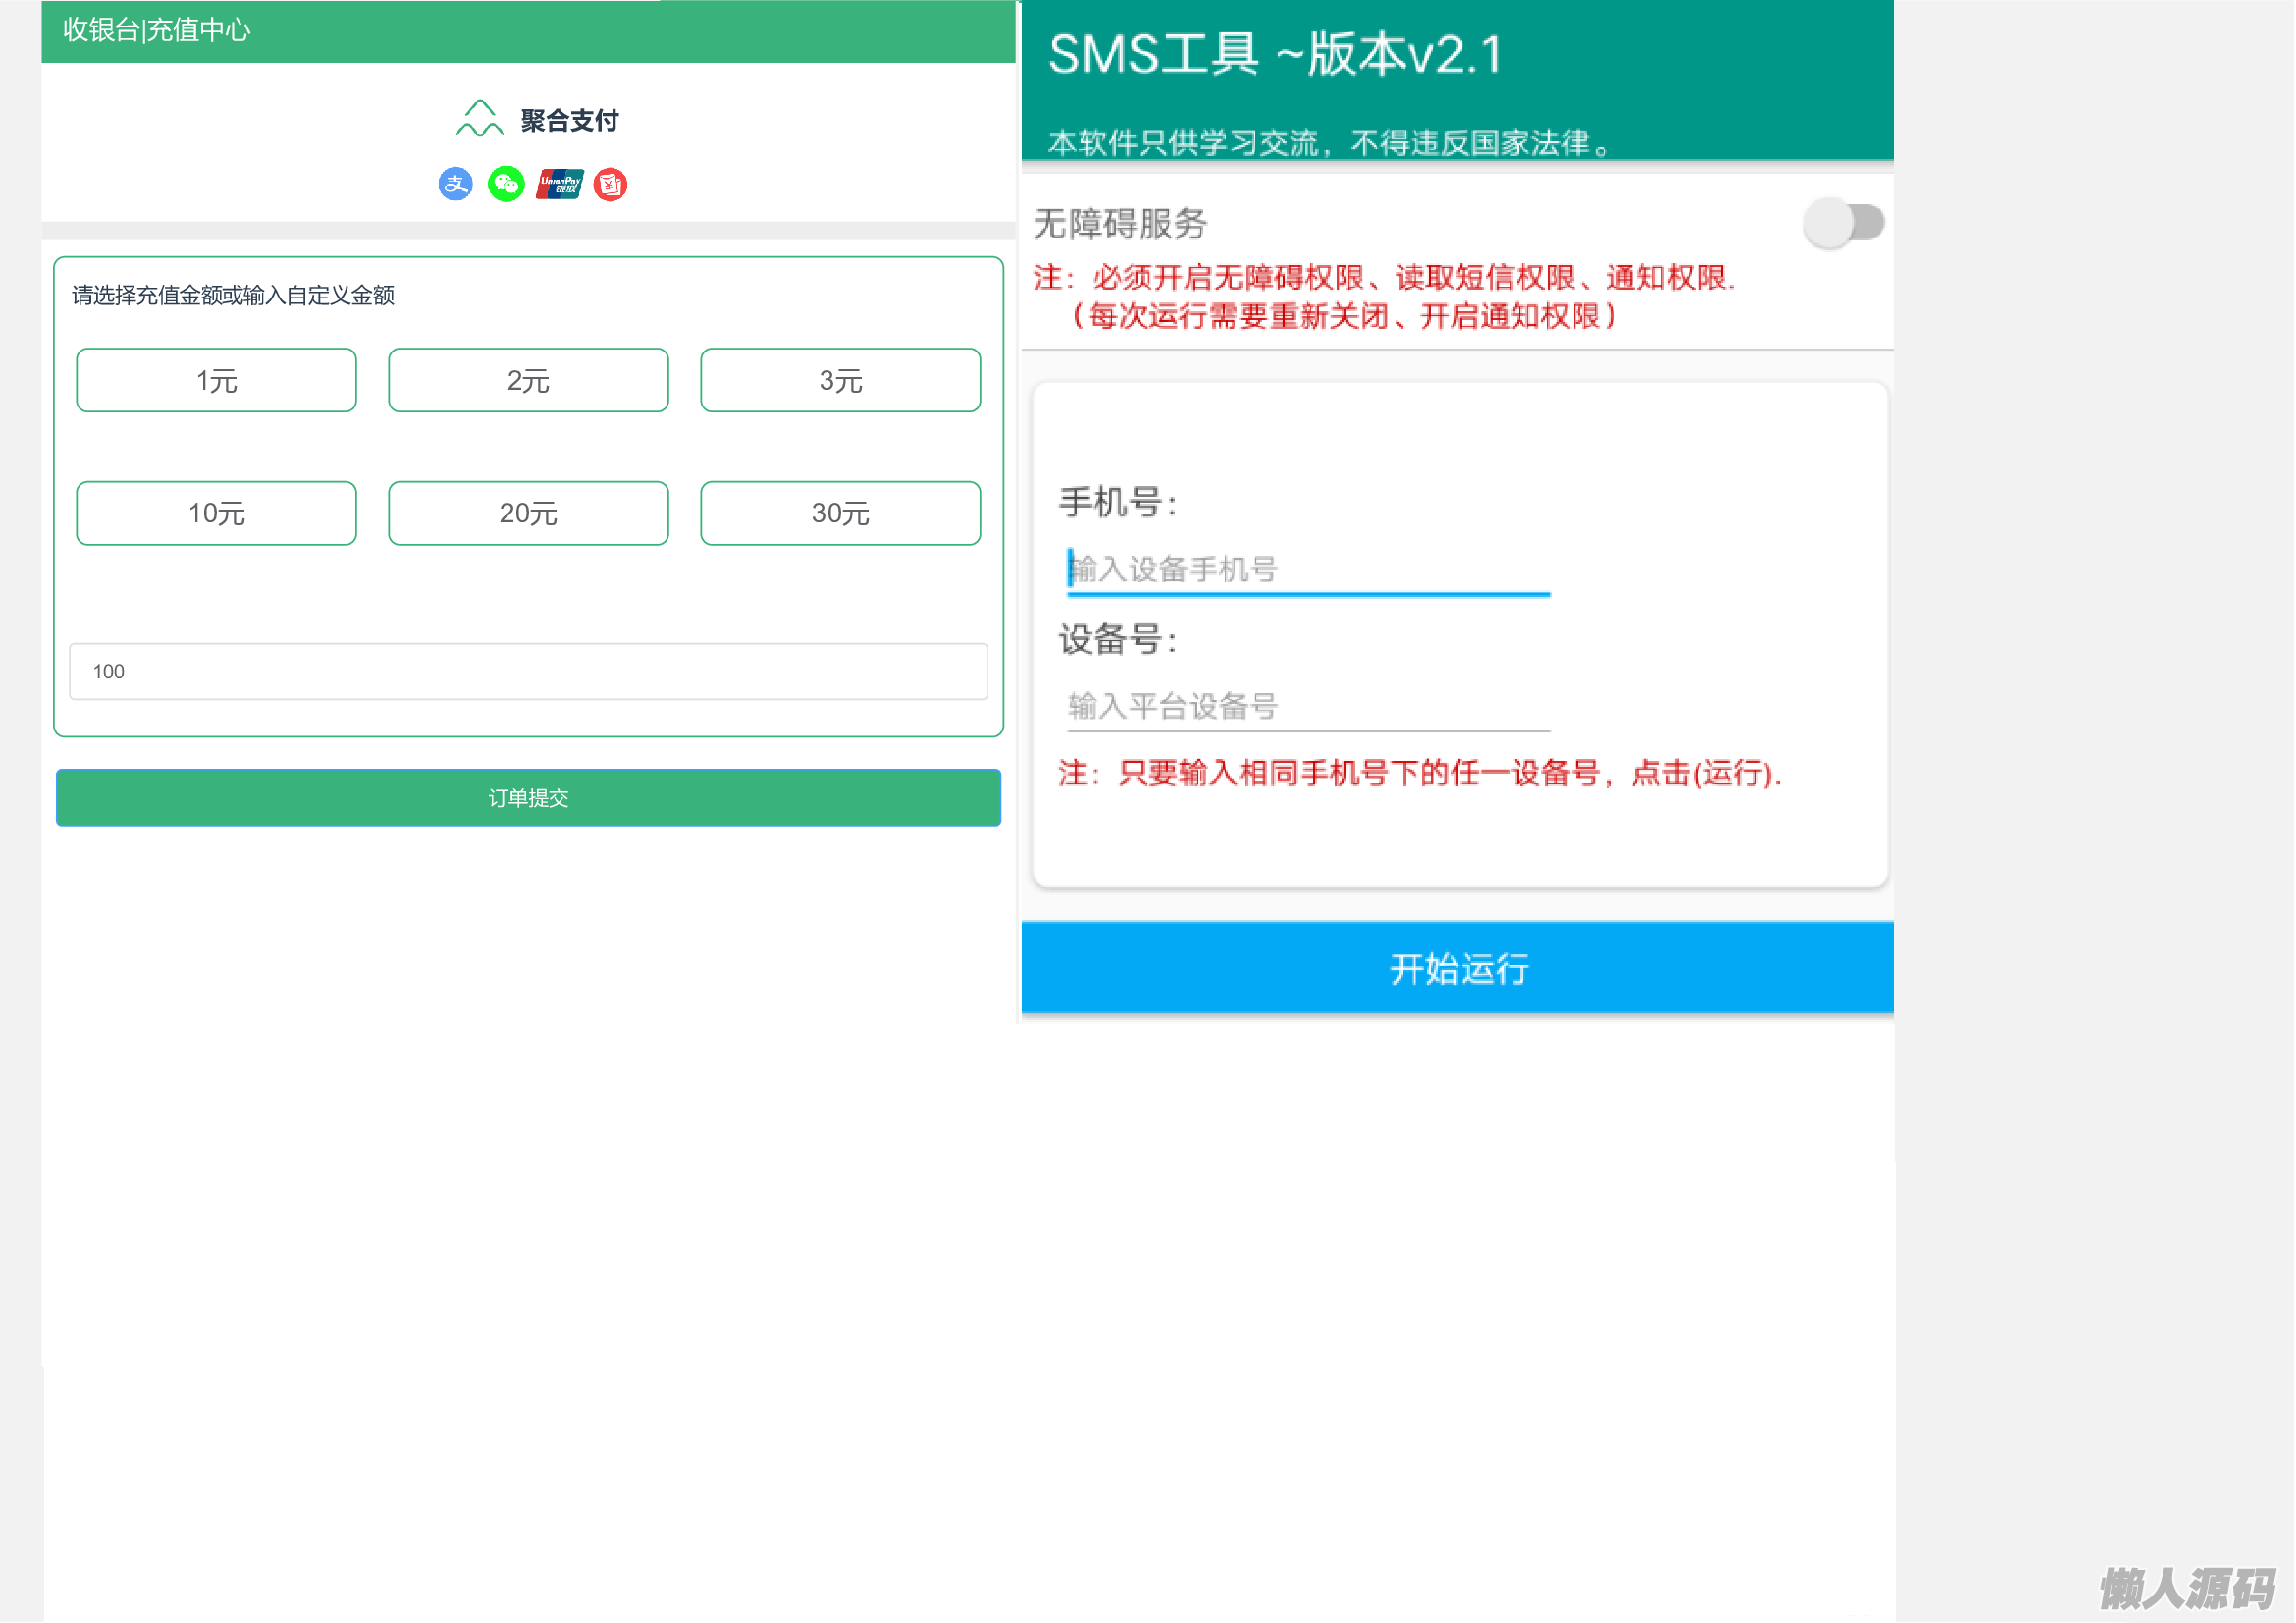
Task: Submit the order with 订单提交
Action: click(528, 798)
